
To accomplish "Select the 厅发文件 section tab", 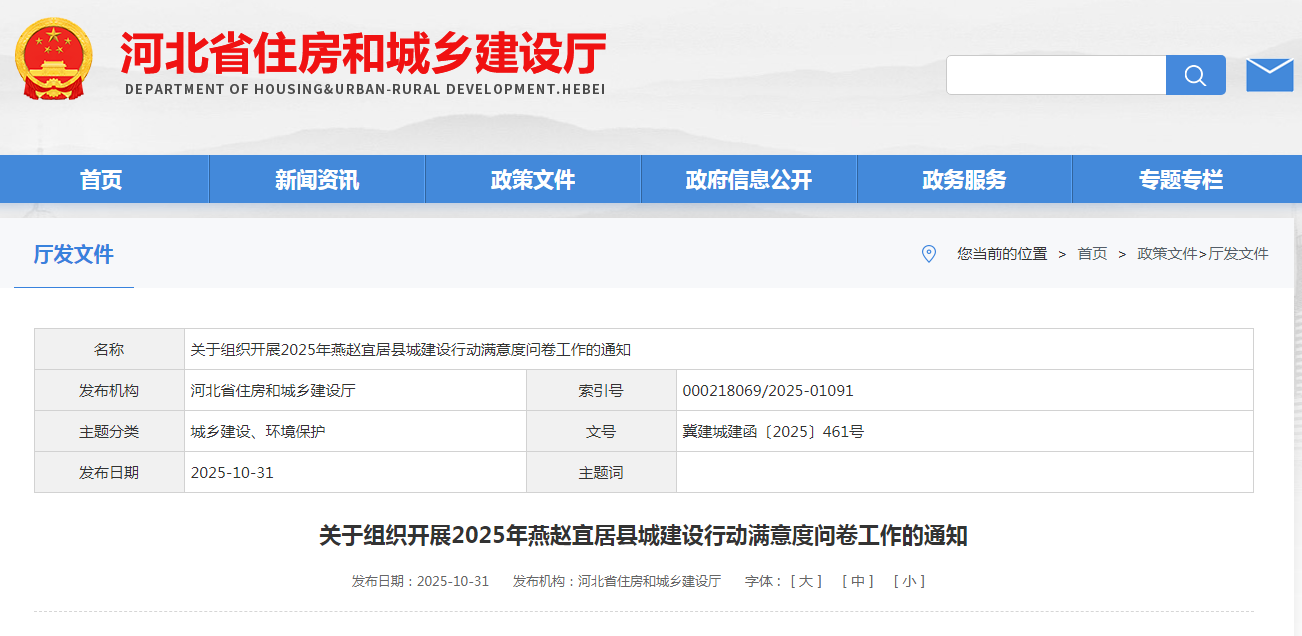I will click(74, 254).
